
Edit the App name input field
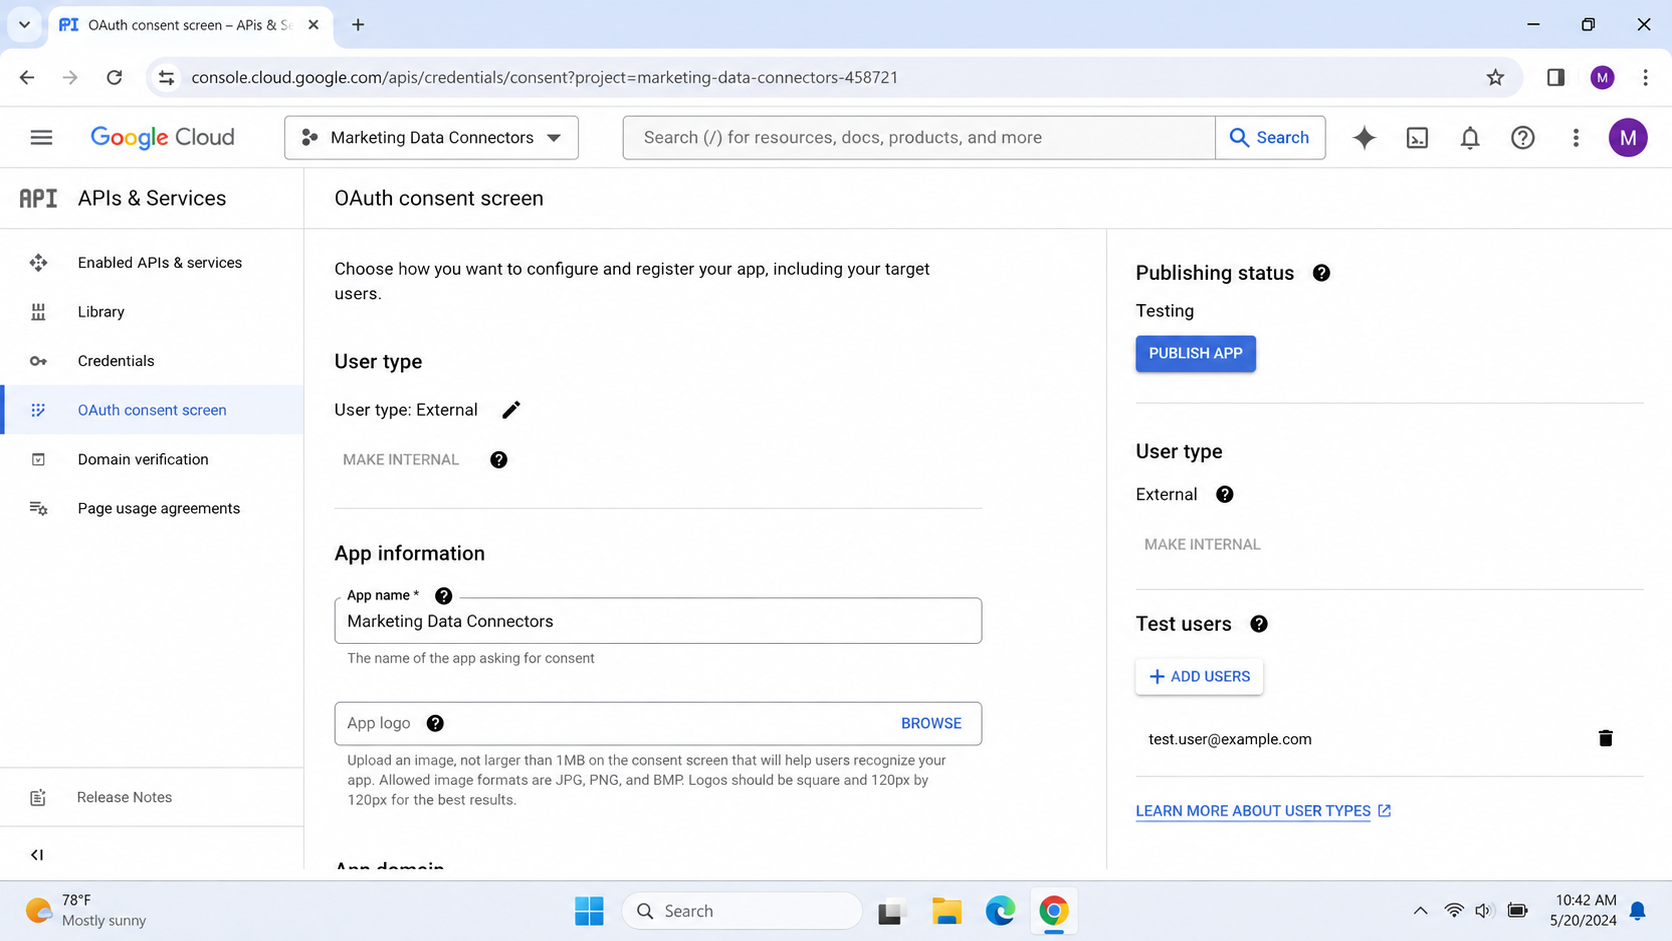(658, 621)
